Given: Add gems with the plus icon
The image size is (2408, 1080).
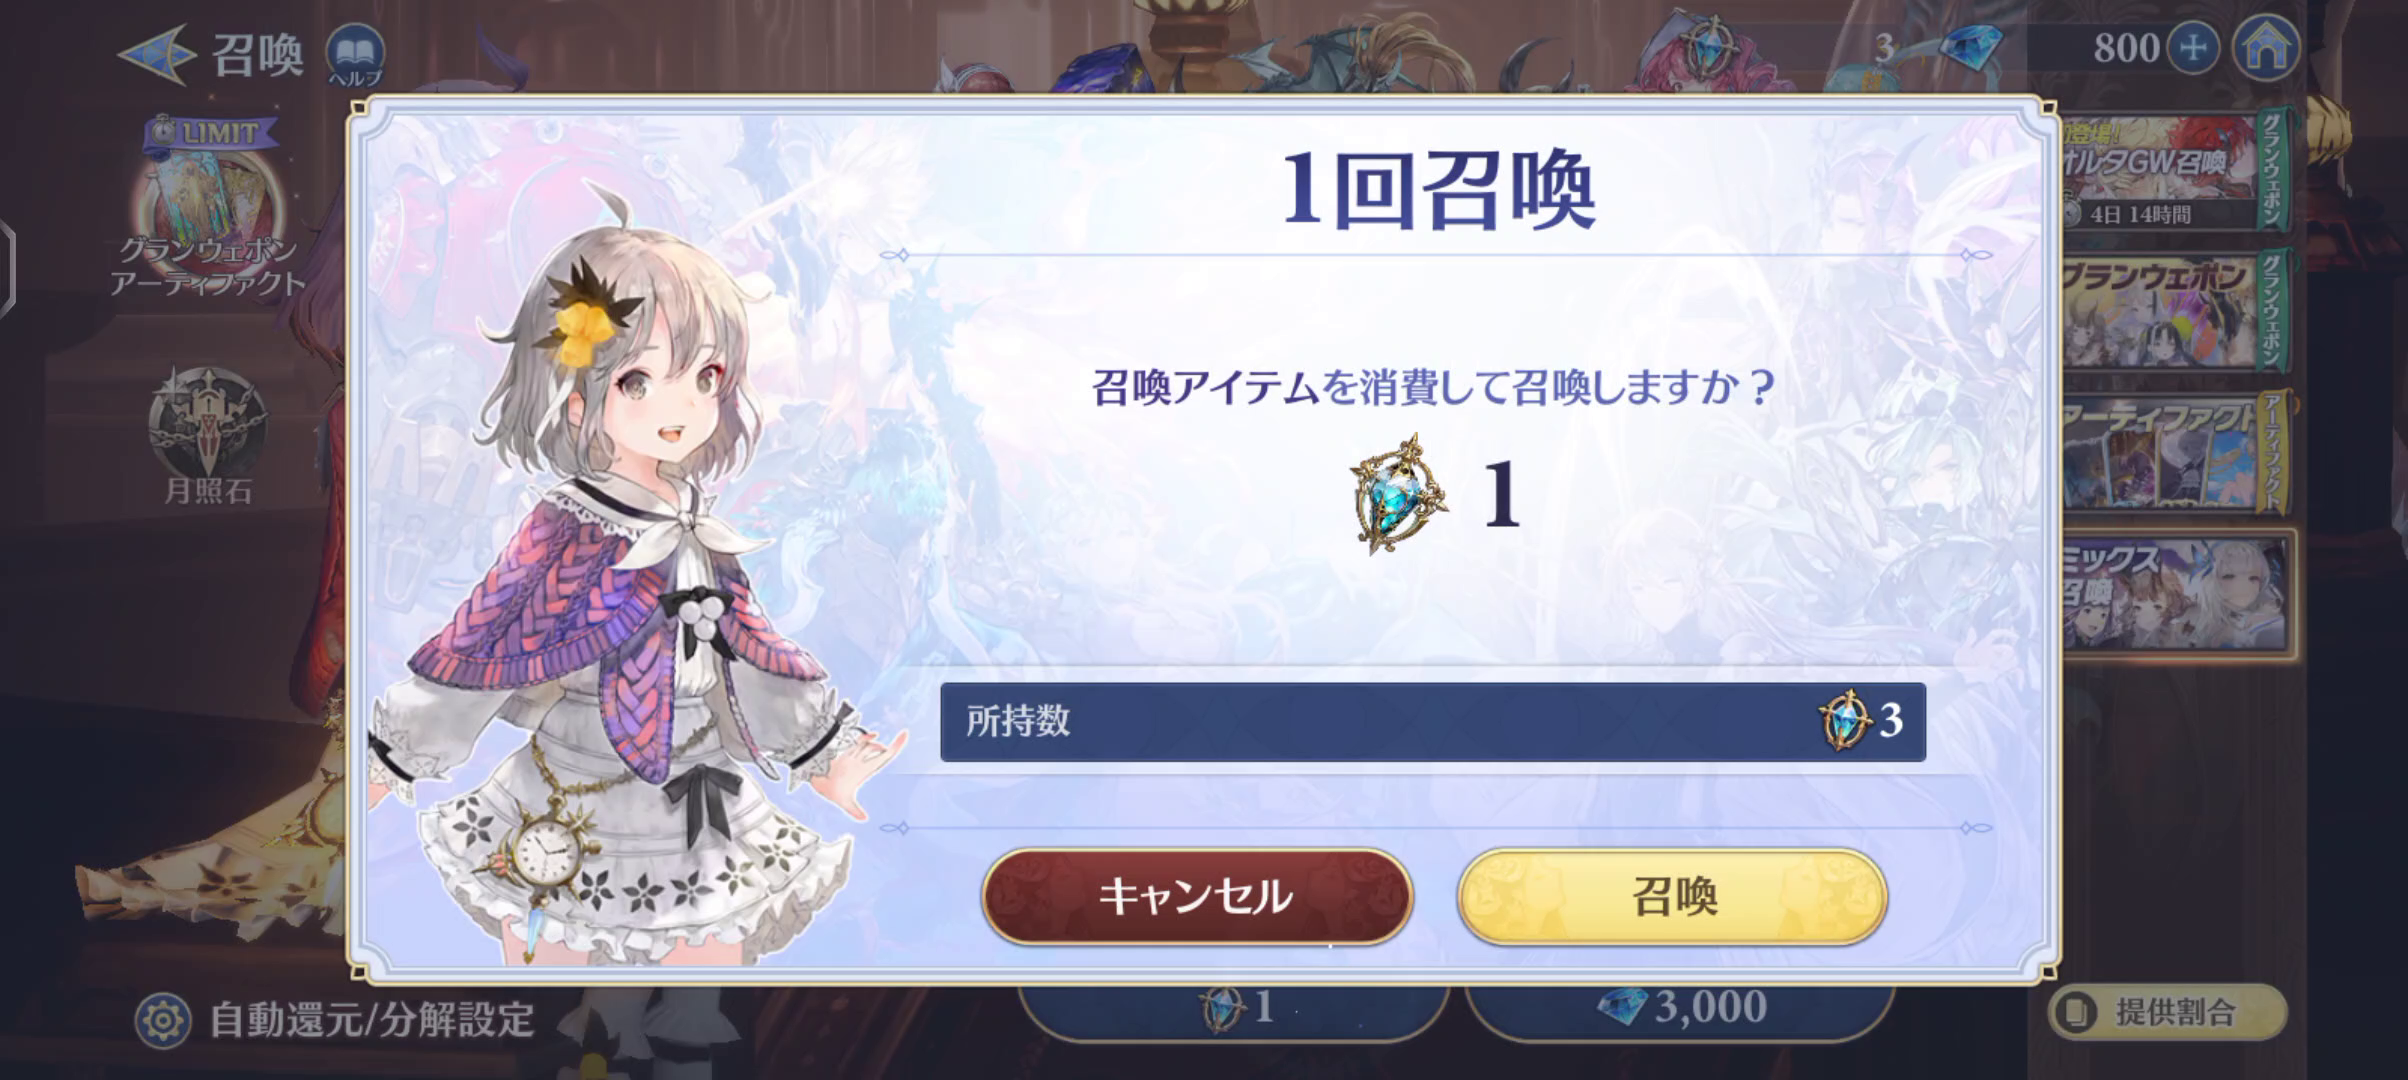Looking at the screenshot, I should click(x=2193, y=48).
